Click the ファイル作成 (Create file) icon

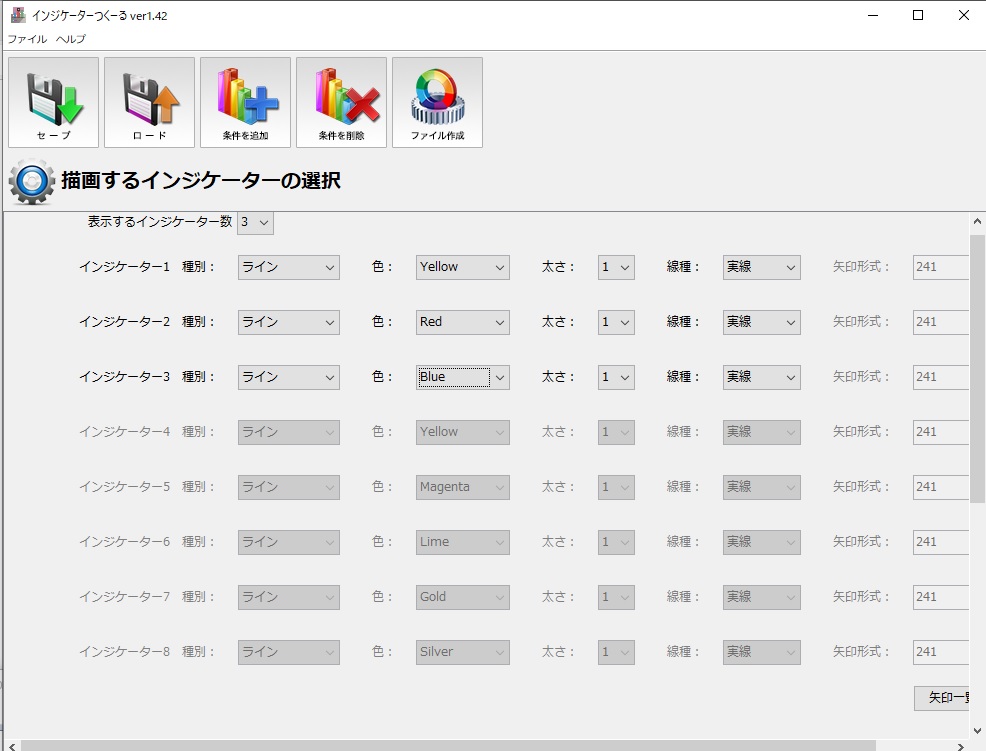click(437, 102)
